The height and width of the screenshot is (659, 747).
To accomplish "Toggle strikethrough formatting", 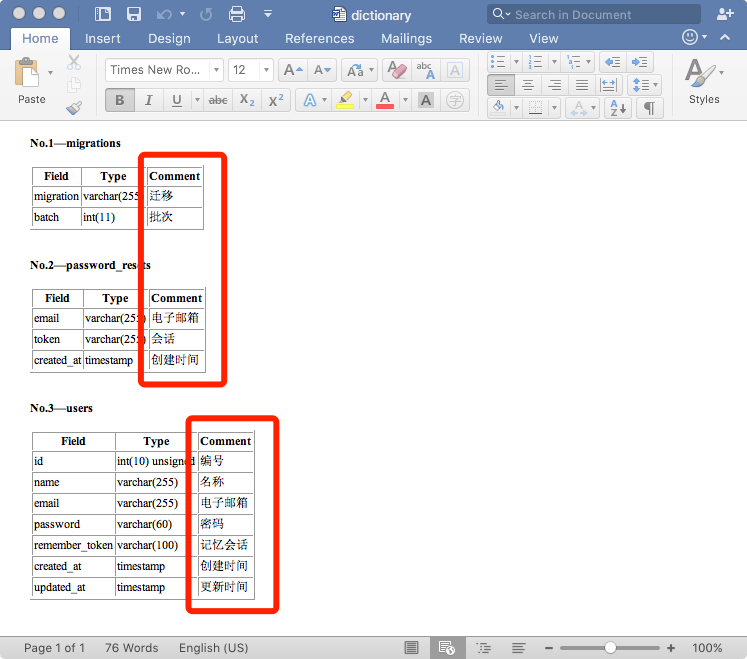I will click(218, 100).
